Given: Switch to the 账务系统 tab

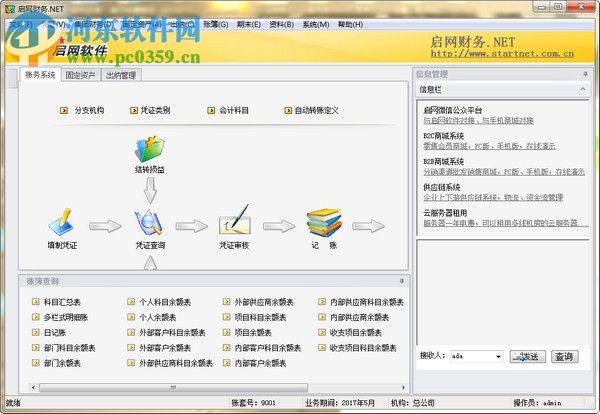Looking at the screenshot, I should click(40, 75).
